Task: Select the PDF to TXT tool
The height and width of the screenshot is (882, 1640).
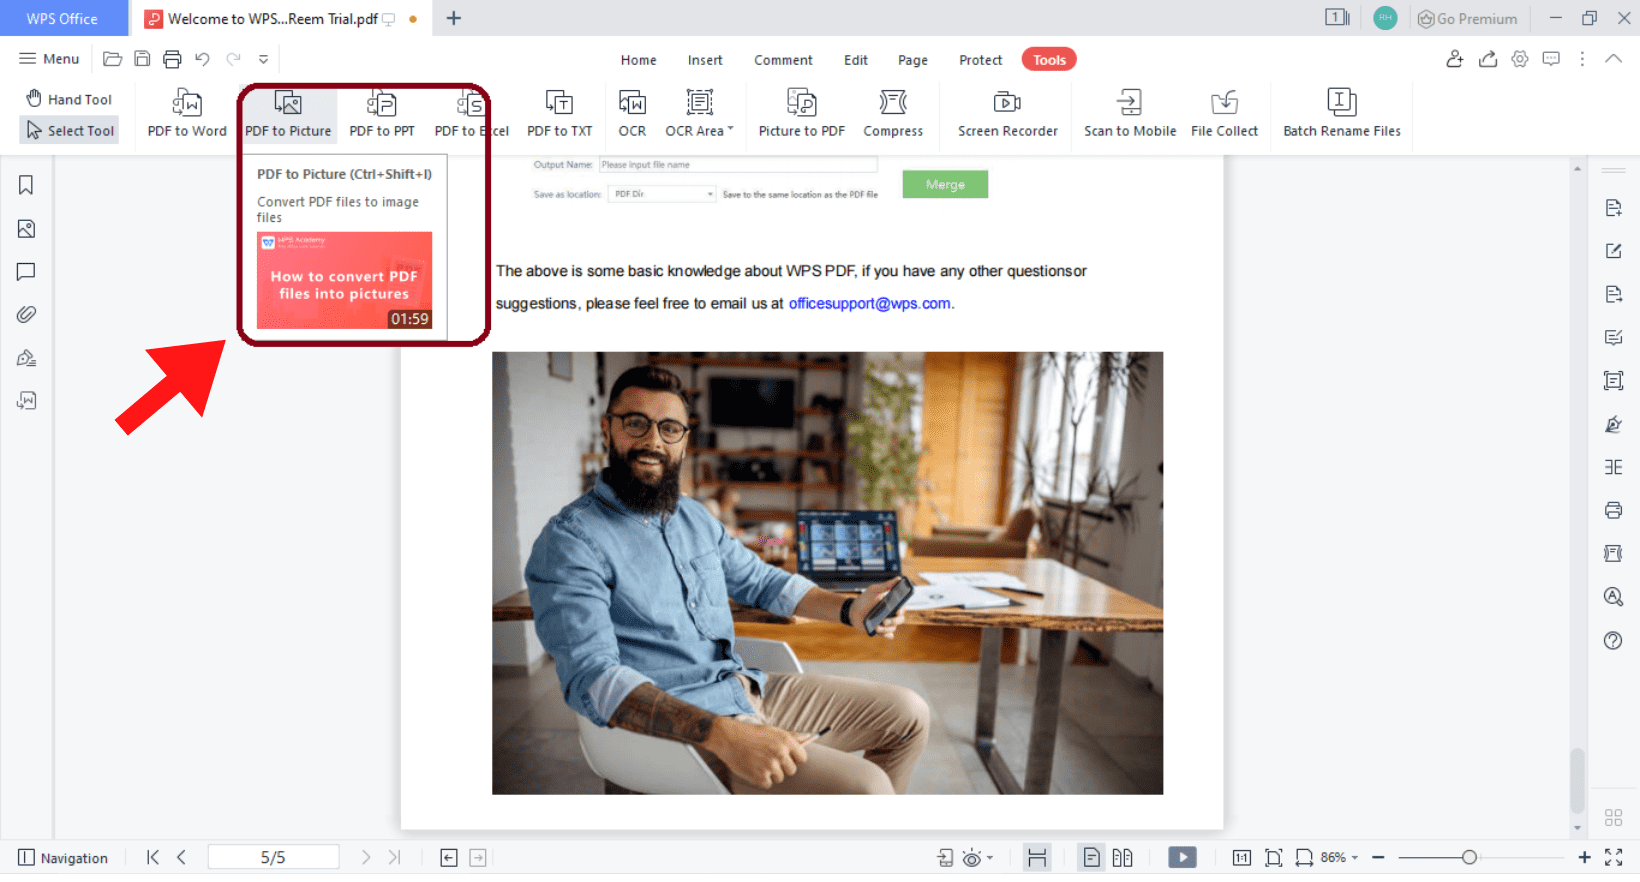Action: coord(560,113)
